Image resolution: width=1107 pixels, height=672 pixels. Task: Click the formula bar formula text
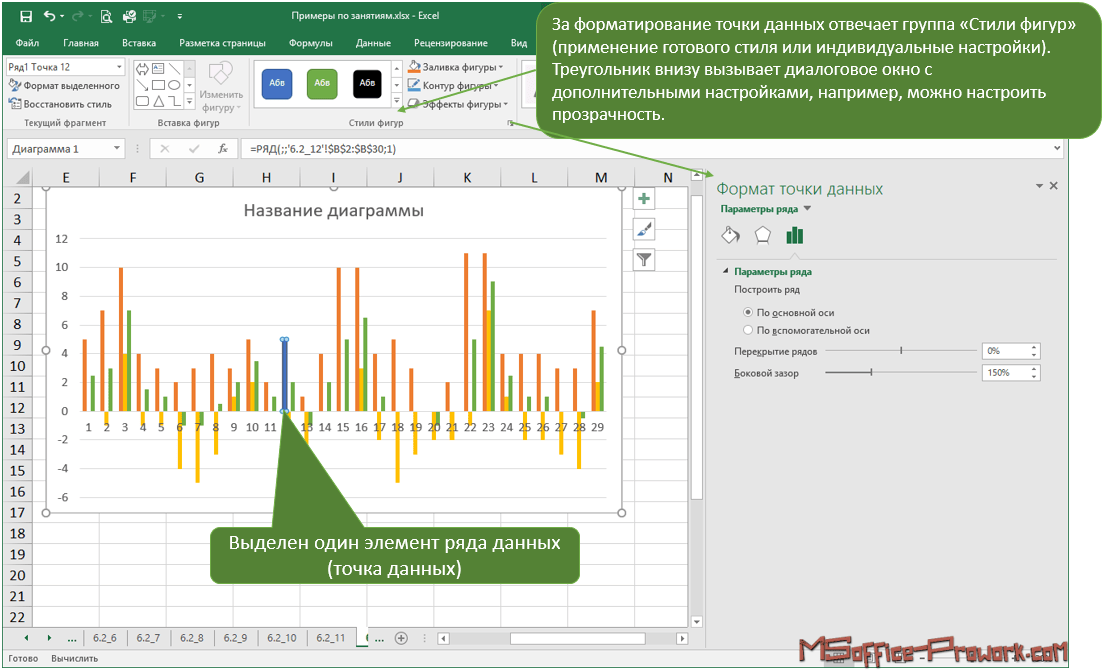pyautogui.click(x=323, y=149)
